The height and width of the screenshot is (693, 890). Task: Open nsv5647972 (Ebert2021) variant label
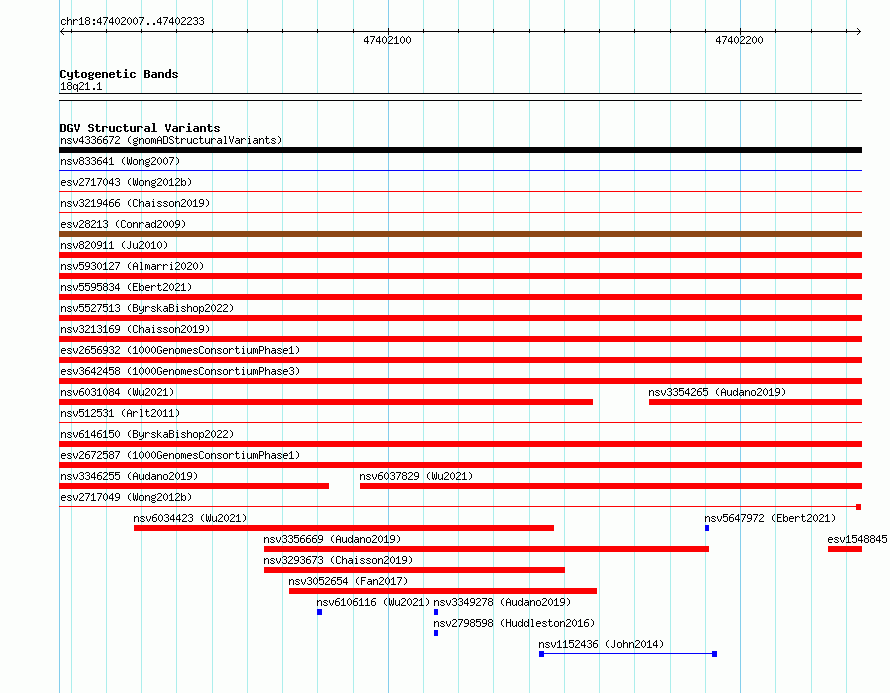click(770, 518)
